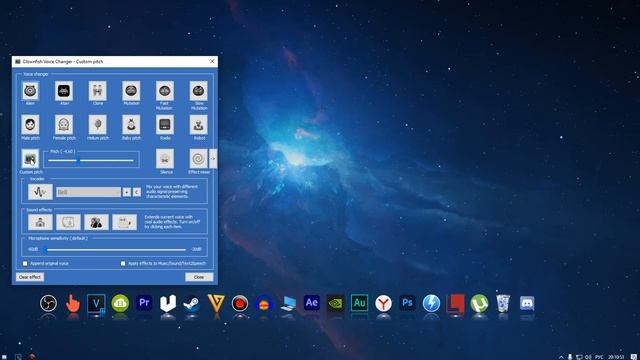Choose the Baby pitch voice
Screen dimensions: 640x360
[x=131, y=124]
